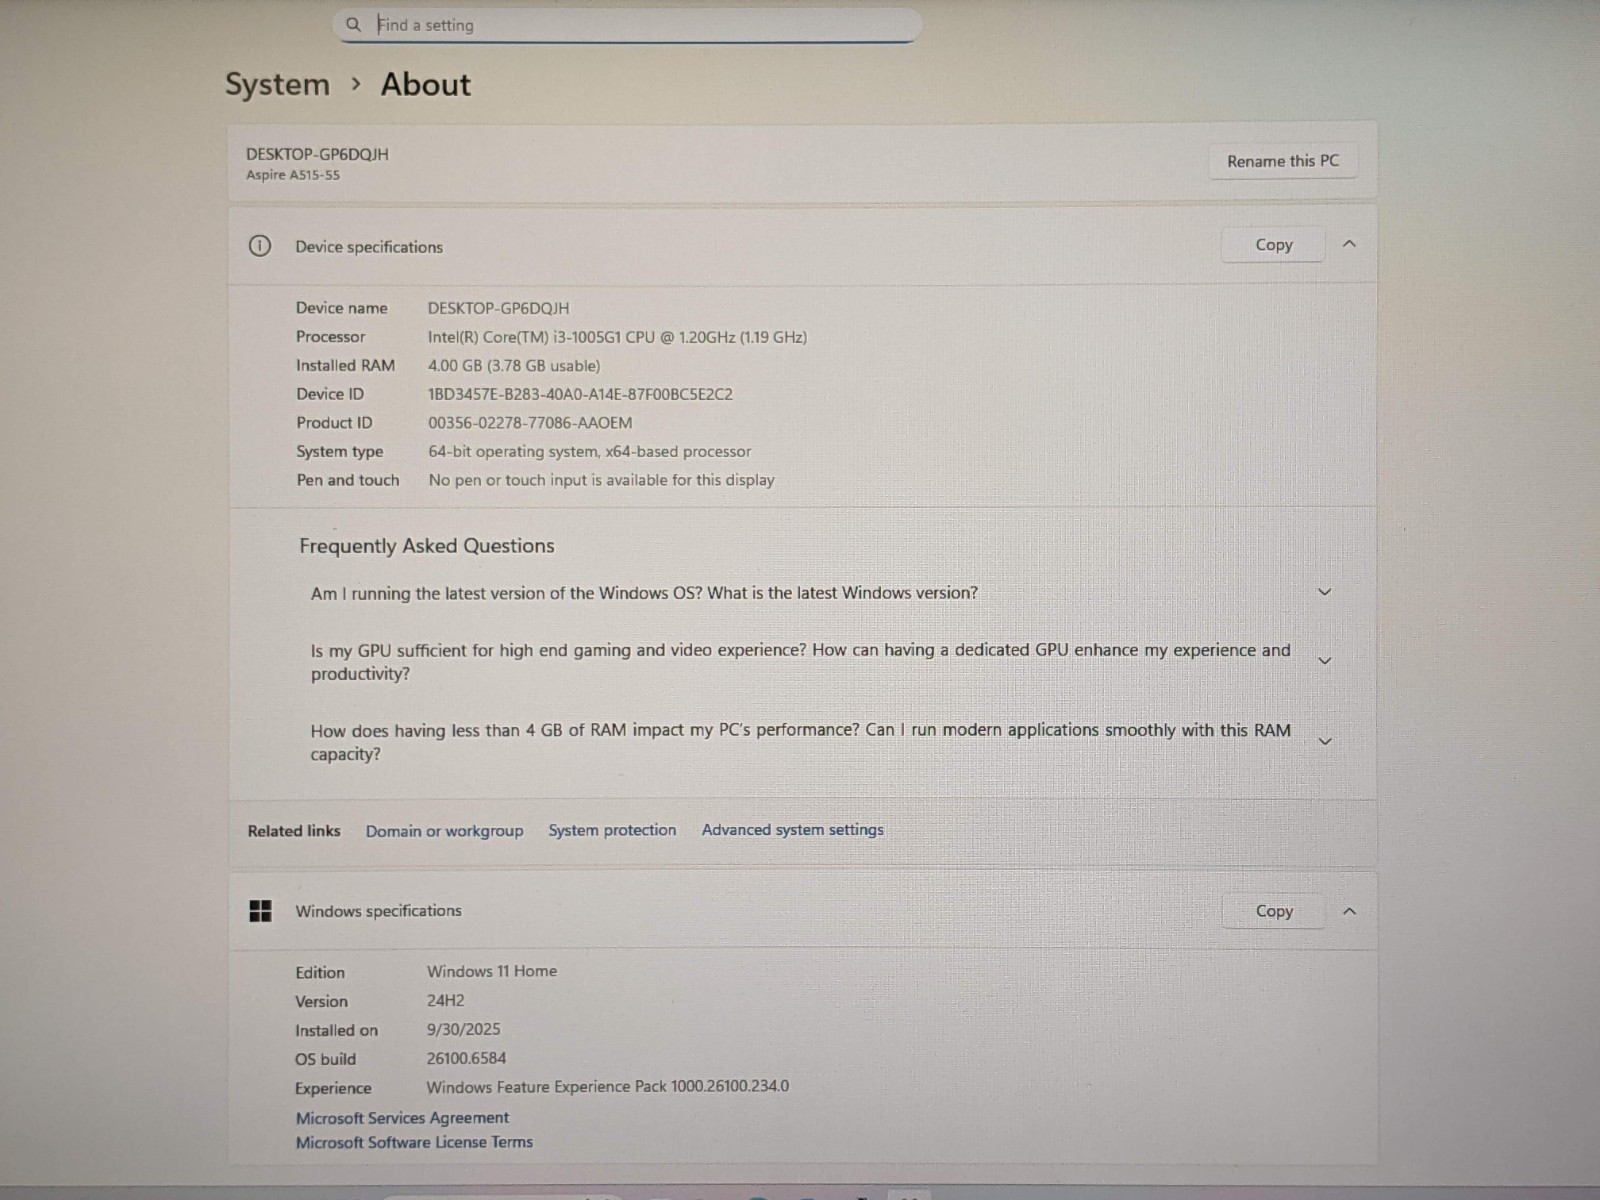Click the Experience value Feature Experience Pack
This screenshot has width=1600, height=1200.
tap(607, 1086)
